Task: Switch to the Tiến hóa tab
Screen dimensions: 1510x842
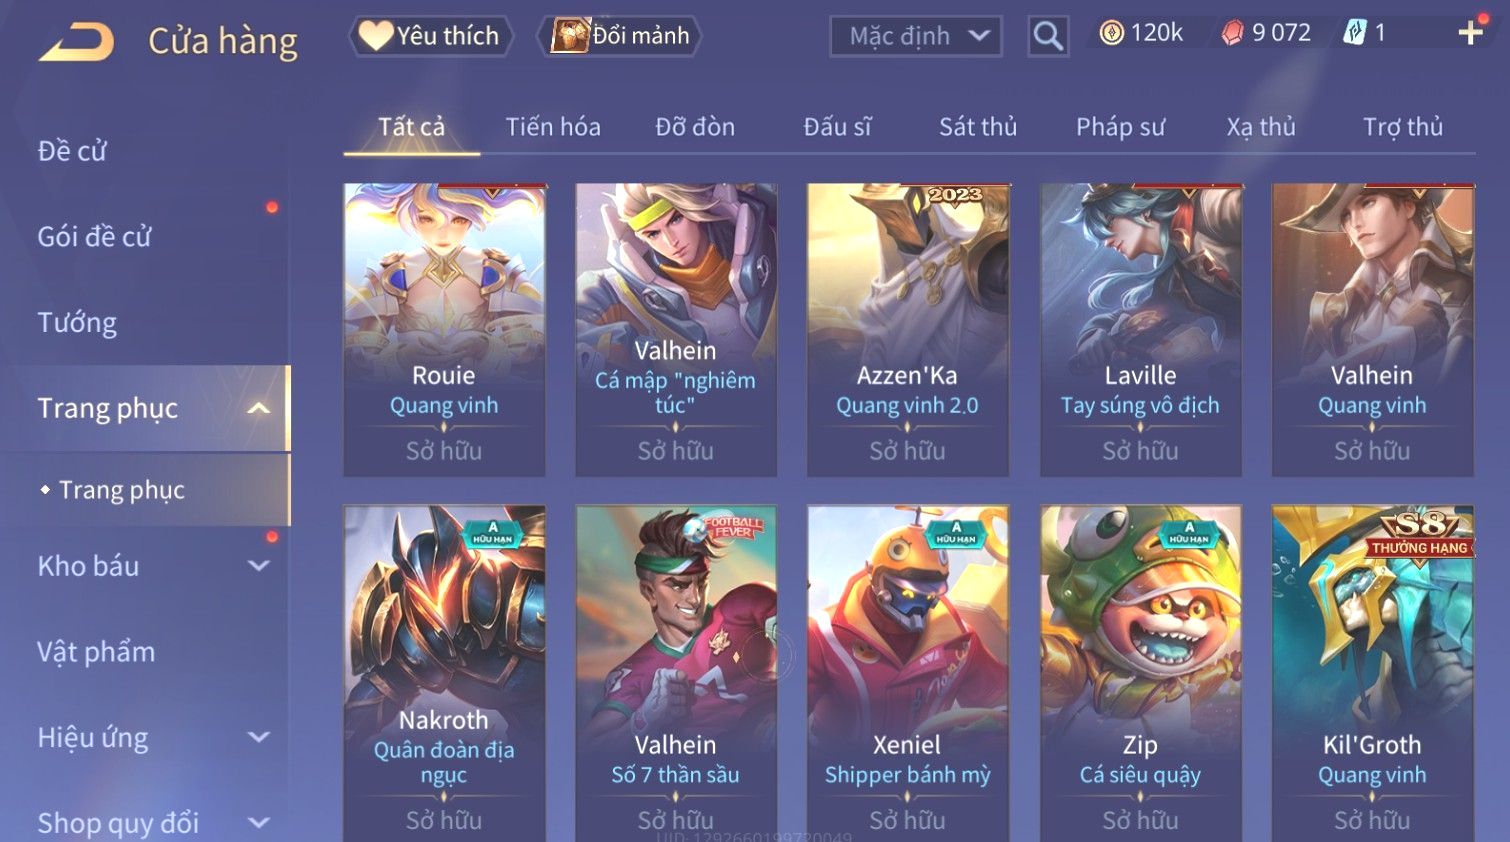Action: point(553,127)
